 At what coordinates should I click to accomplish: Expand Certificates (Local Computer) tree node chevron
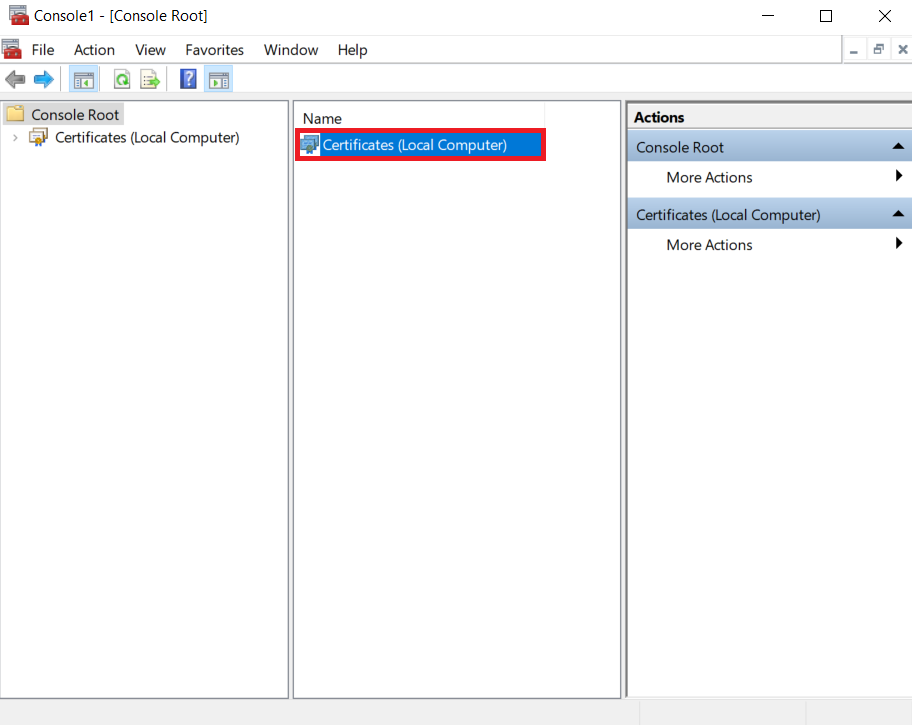point(15,138)
